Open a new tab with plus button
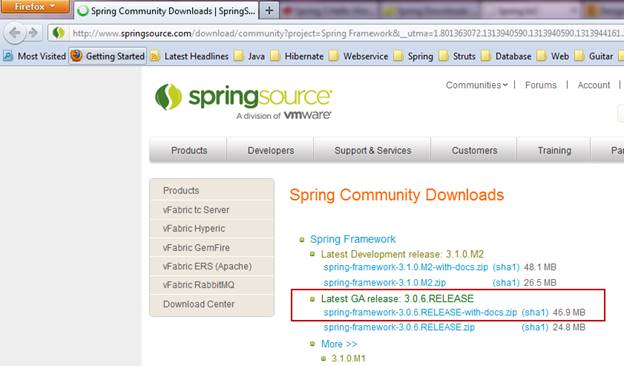 (269, 10)
